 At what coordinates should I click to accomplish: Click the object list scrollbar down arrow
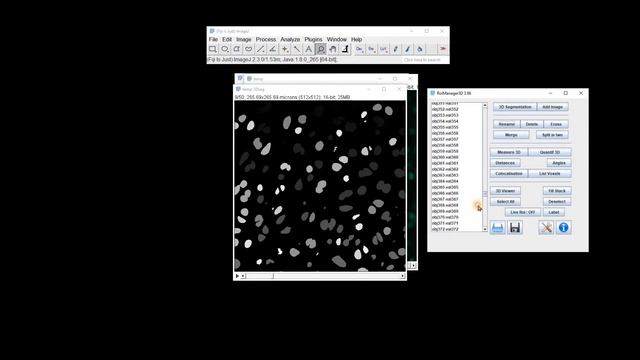(x=485, y=229)
